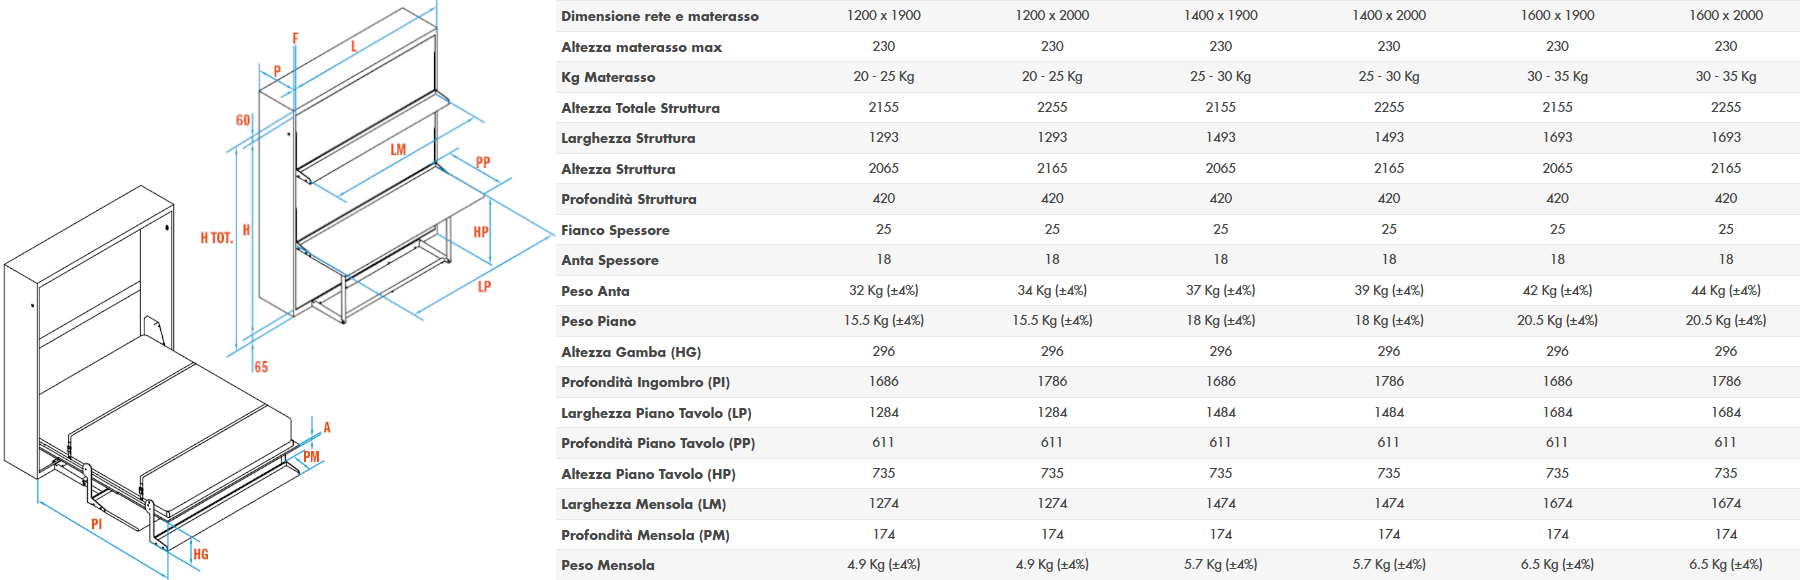Screen dimensions: 1800x580
Task: Click the Fianco Spessore row label
Action: pyautogui.click(x=615, y=230)
